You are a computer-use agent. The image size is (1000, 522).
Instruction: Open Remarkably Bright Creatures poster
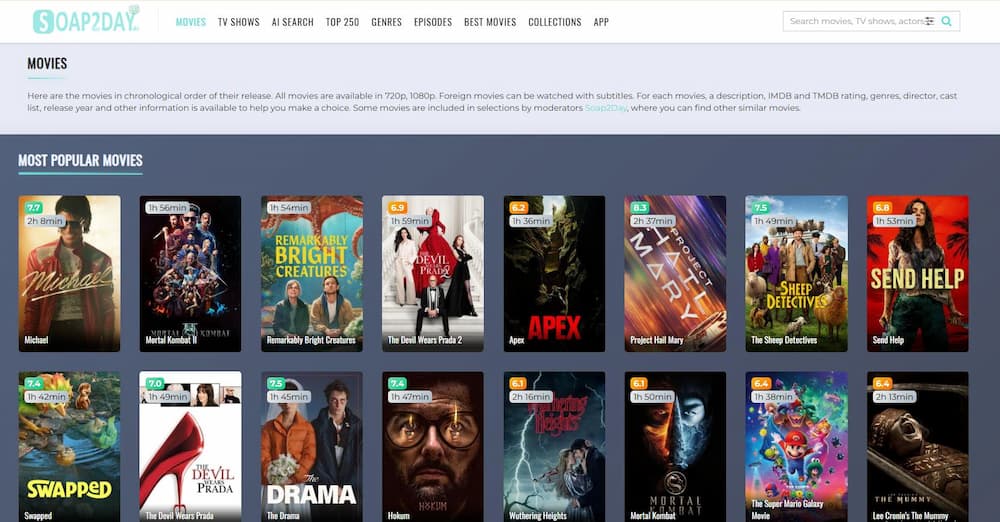click(312, 274)
